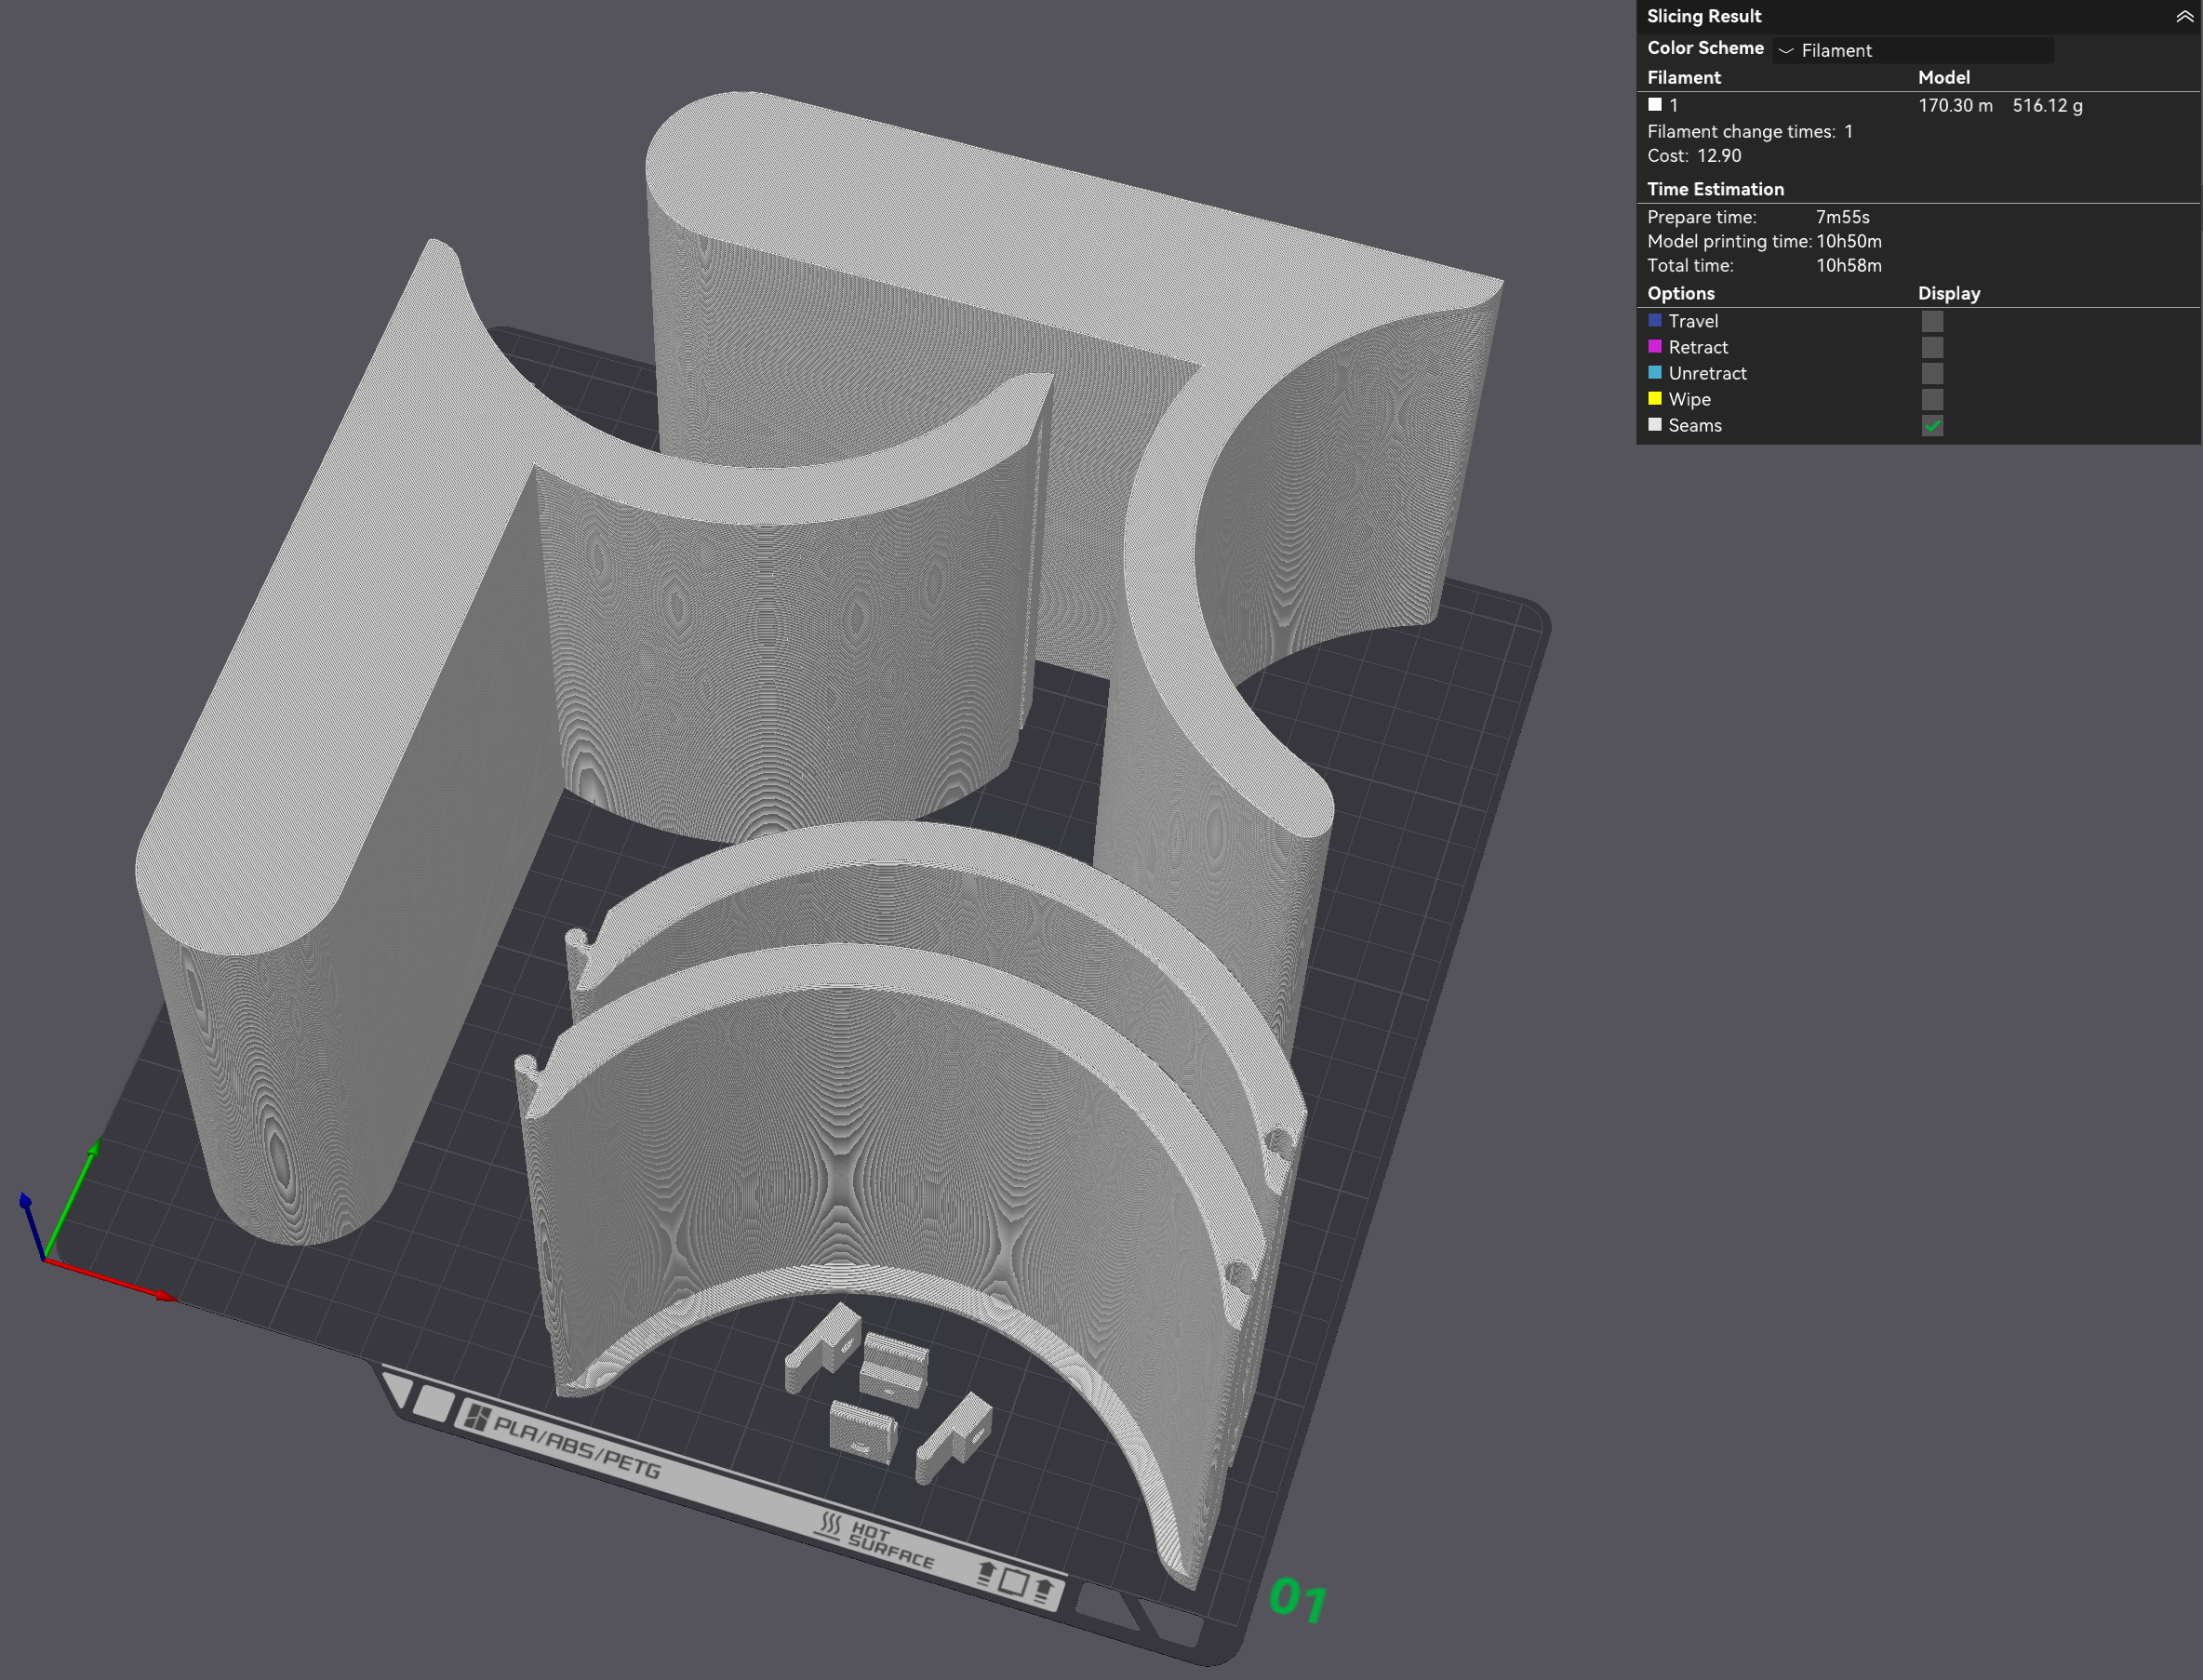
Task: Click the Prepare time 7m55s value
Action: pos(1842,217)
